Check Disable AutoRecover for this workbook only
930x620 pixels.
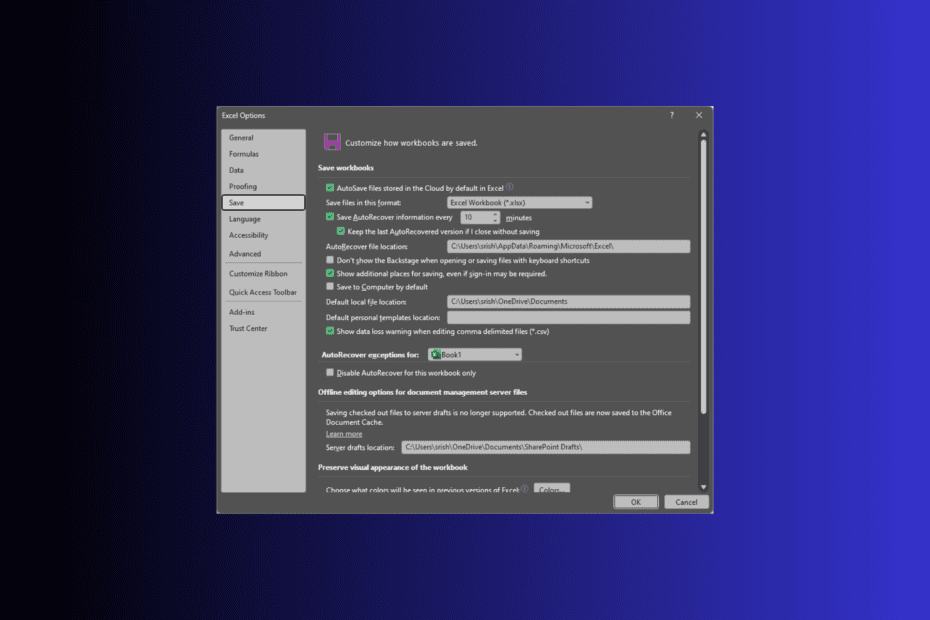[330, 373]
